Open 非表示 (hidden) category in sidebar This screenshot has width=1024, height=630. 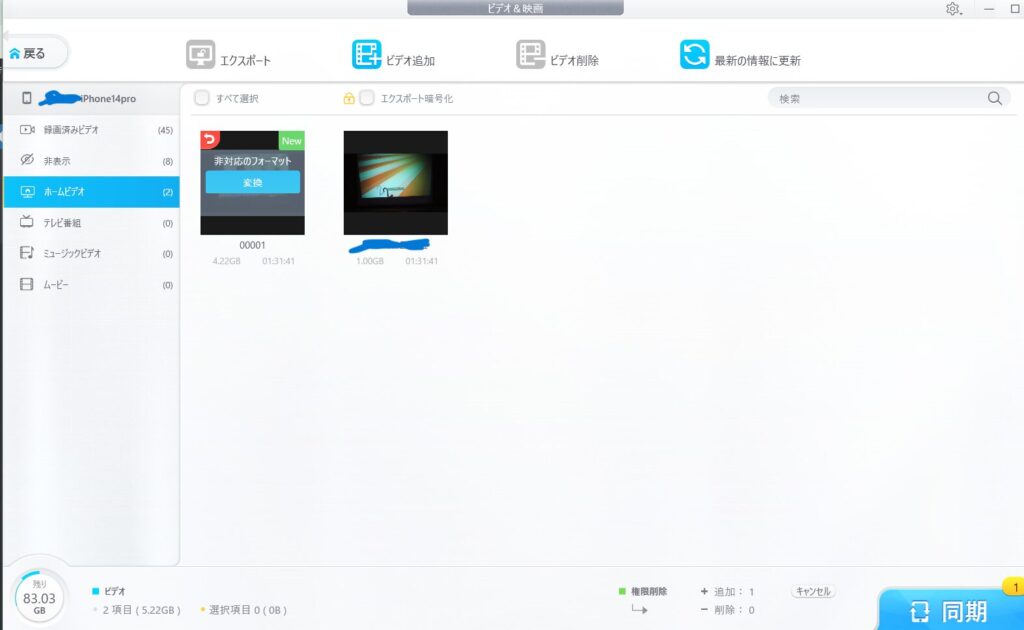point(91,161)
